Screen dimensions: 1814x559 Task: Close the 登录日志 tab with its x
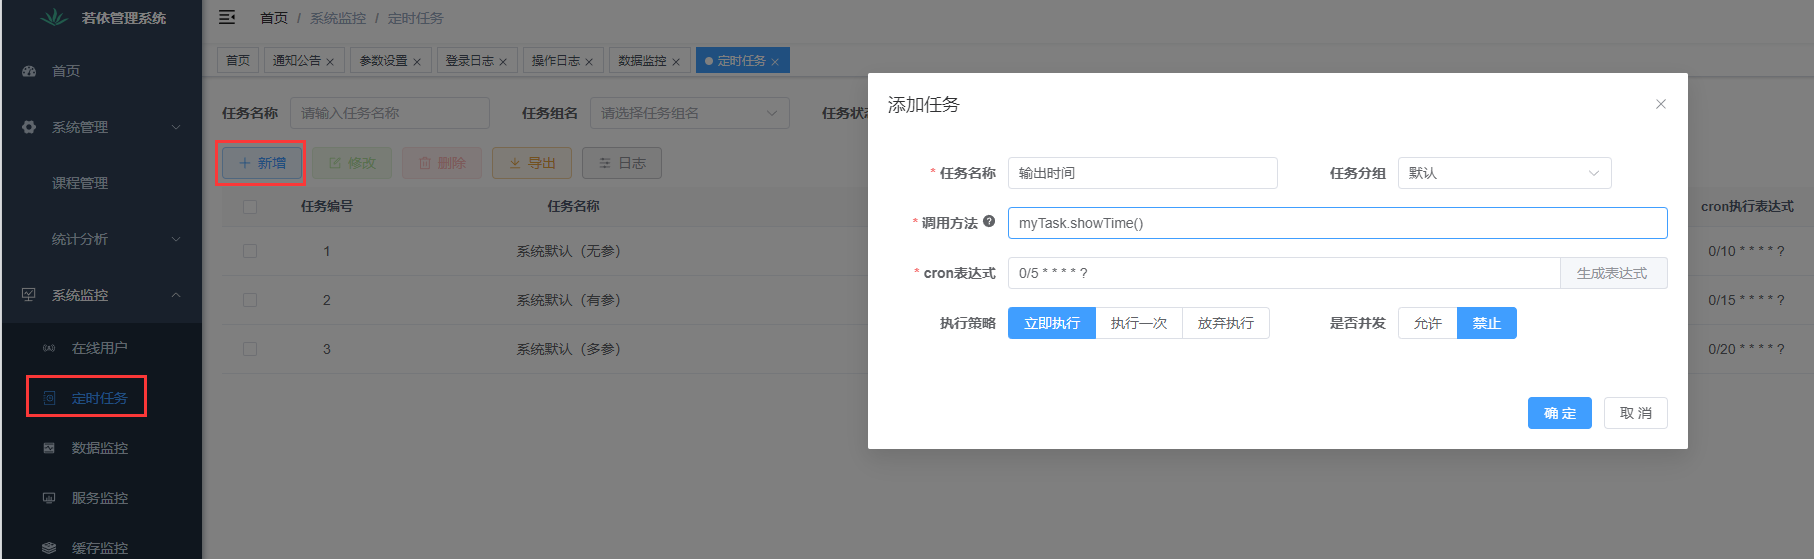[x=503, y=62]
